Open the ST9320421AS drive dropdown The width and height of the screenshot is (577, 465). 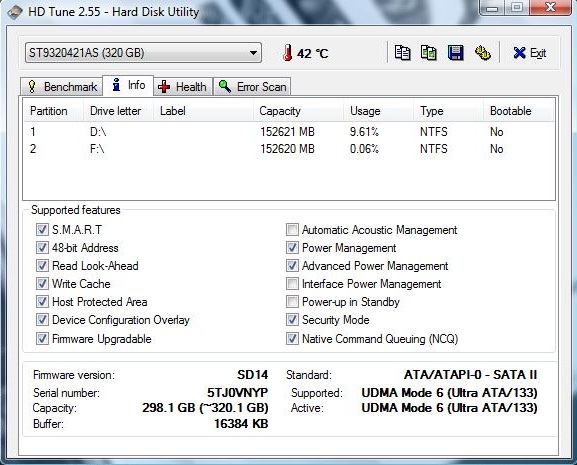[143, 53]
